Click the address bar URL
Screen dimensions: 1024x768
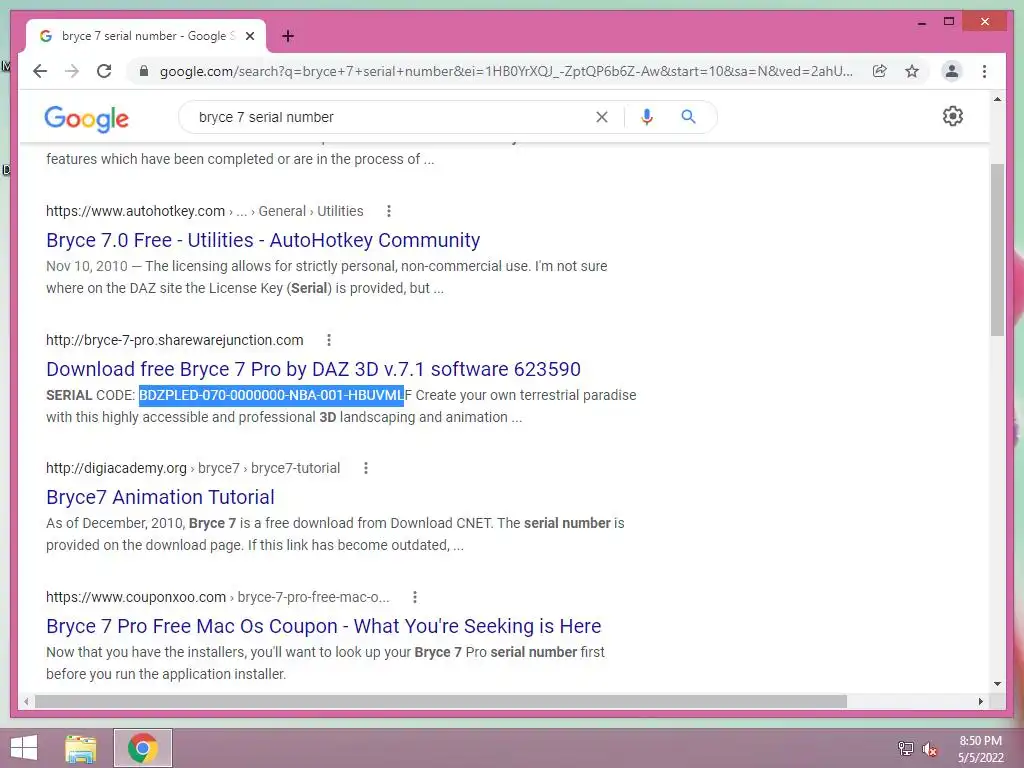tap(506, 71)
